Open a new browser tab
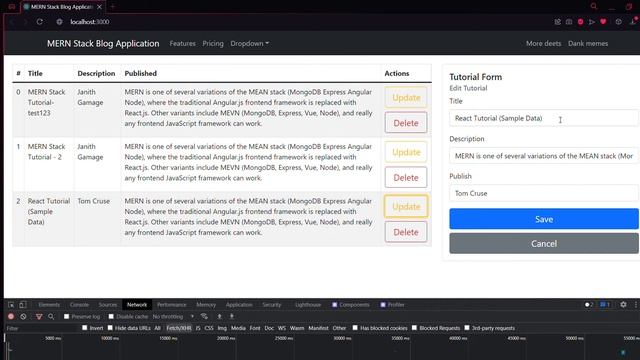Image resolution: width=640 pixels, height=360 pixels. coord(113,7)
